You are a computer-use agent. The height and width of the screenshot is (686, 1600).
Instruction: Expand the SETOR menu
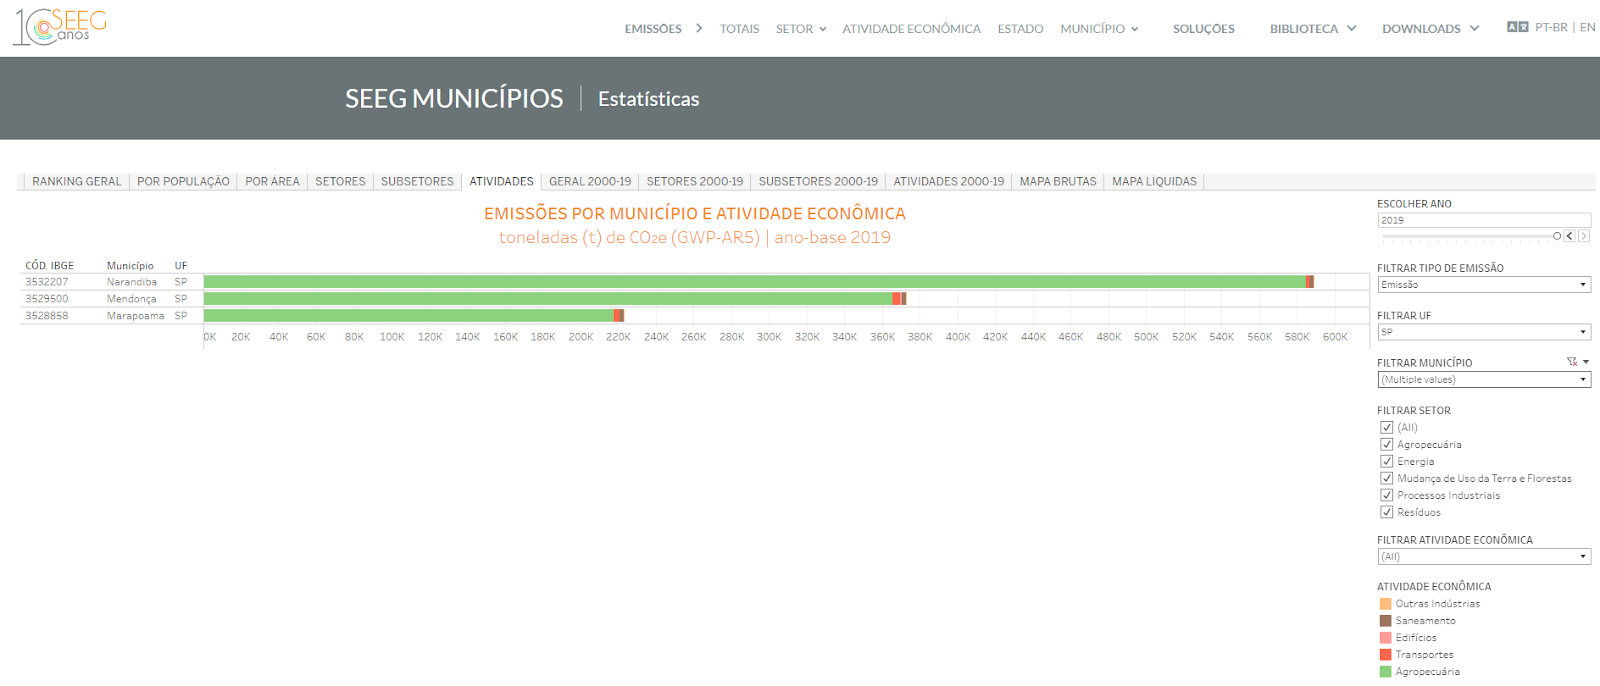click(x=801, y=29)
